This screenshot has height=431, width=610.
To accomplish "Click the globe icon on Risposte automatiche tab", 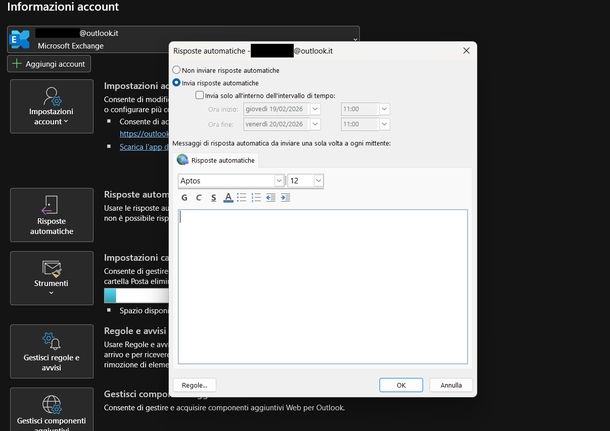I will [182, 159].
